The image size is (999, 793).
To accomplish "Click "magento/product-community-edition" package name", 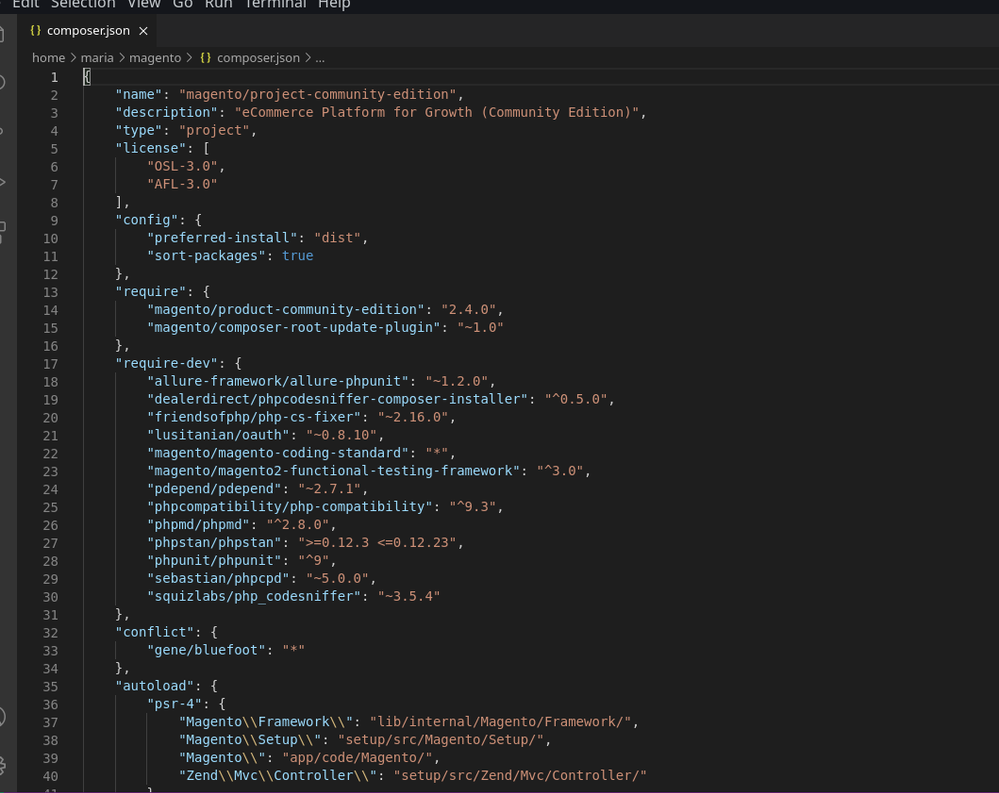I will coord(286,310).
